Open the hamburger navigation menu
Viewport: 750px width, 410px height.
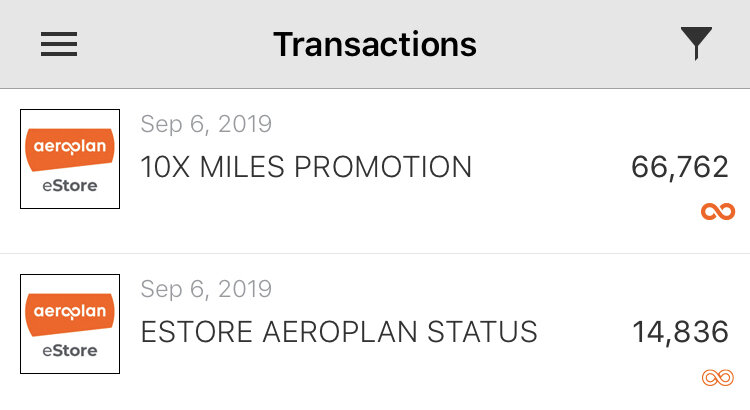tap(59, 44)
